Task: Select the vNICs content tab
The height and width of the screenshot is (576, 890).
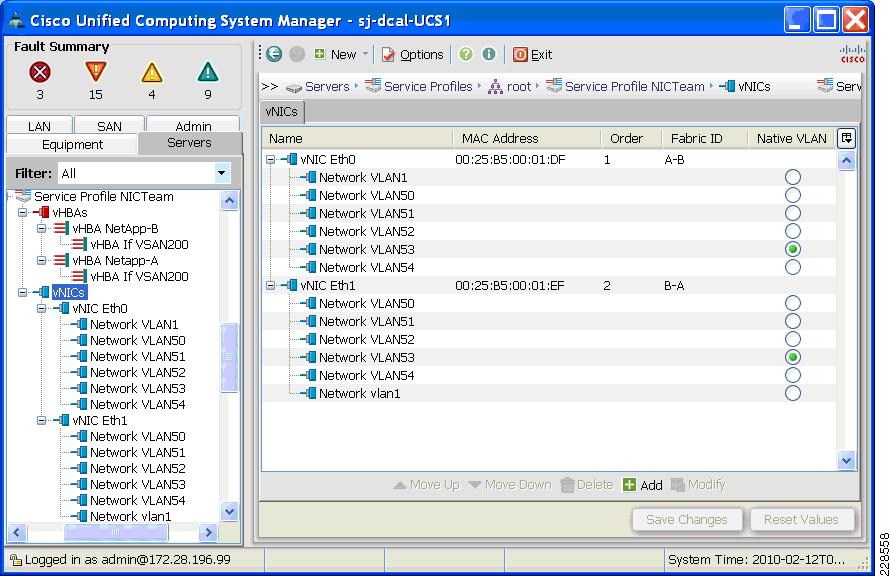Action: pyautogui.click(x=282, y=112)
